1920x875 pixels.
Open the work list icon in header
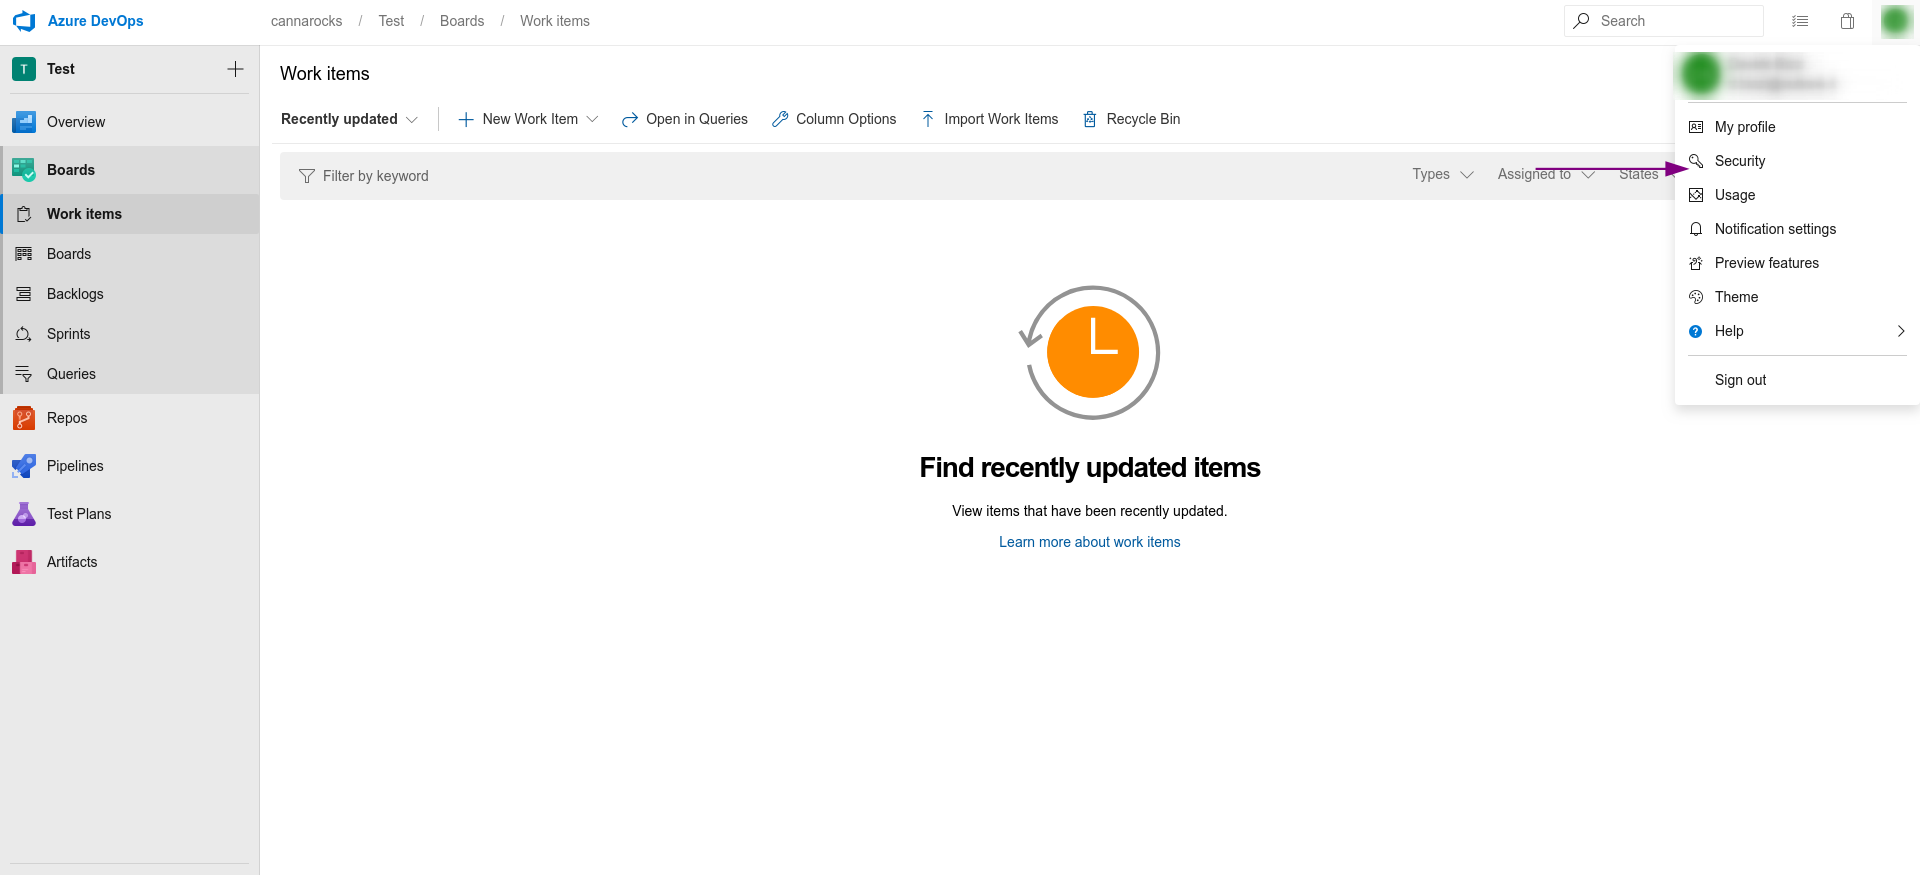(x=1800, y=21)
